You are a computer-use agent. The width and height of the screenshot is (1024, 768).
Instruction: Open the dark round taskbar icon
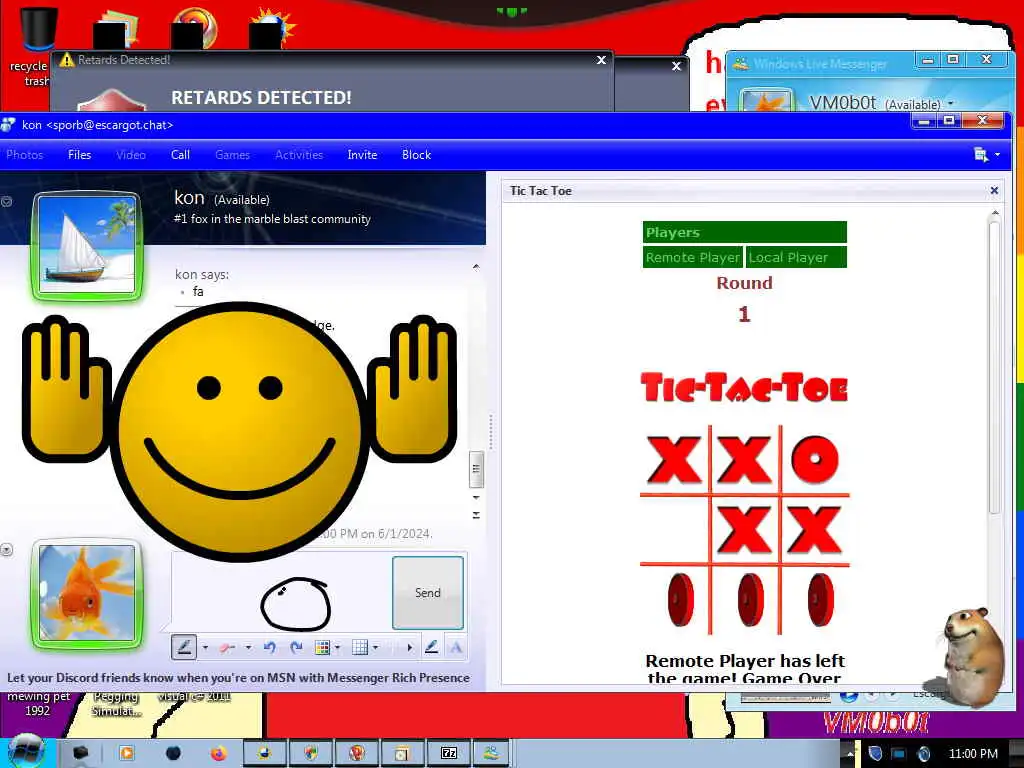[x=173, y=753]
